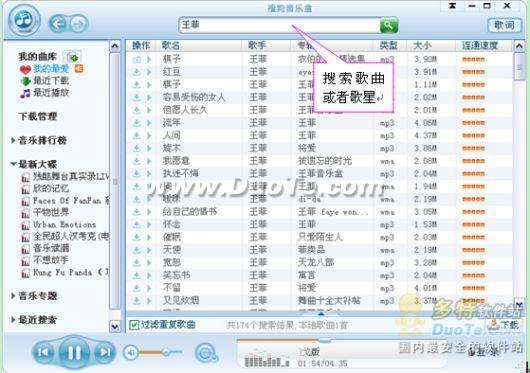This screenshot has height=373, width=530.
Task: Expand the 最近搜索 section
Action: (x=34, y=320)
